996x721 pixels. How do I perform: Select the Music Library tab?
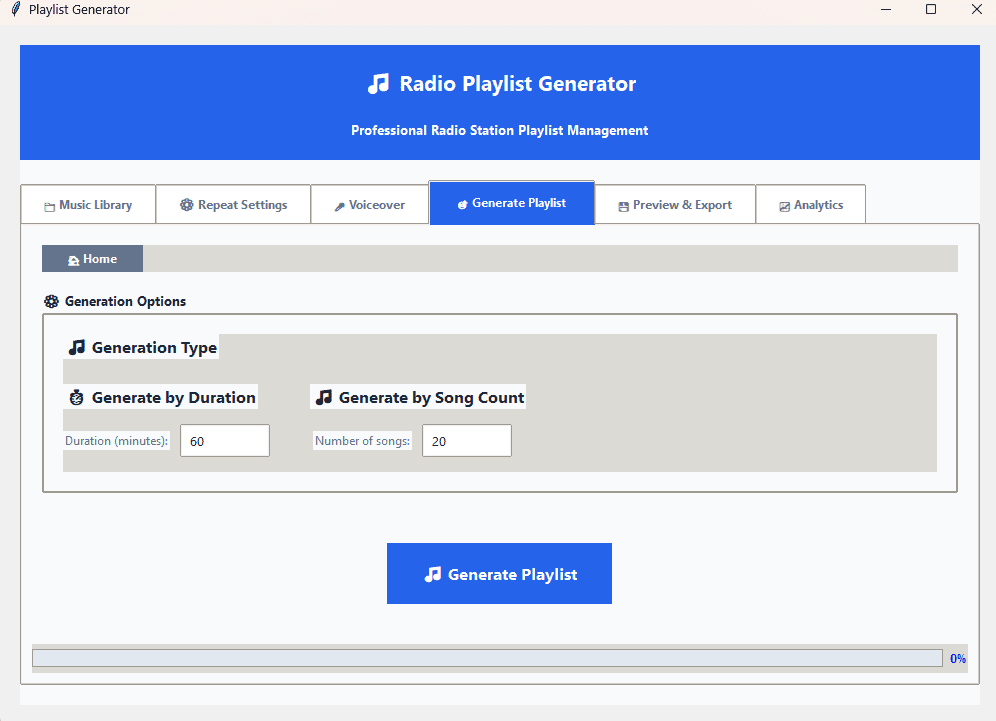88,204
